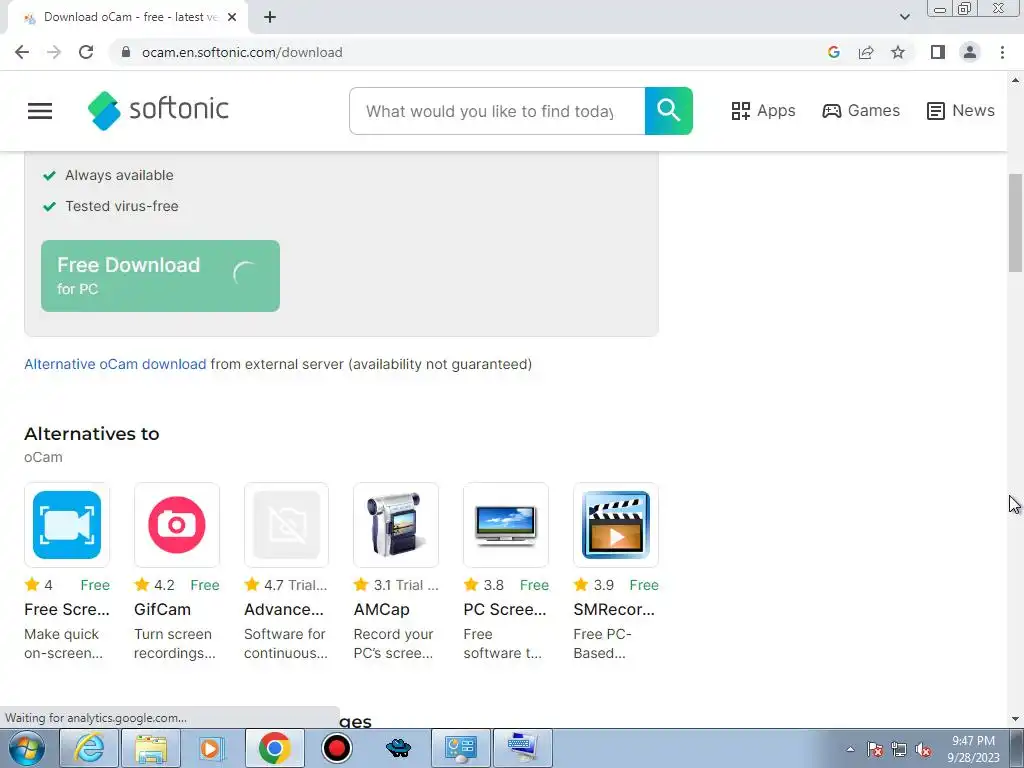
Task: Click the Google icon in the address bar
Action: 833,52
